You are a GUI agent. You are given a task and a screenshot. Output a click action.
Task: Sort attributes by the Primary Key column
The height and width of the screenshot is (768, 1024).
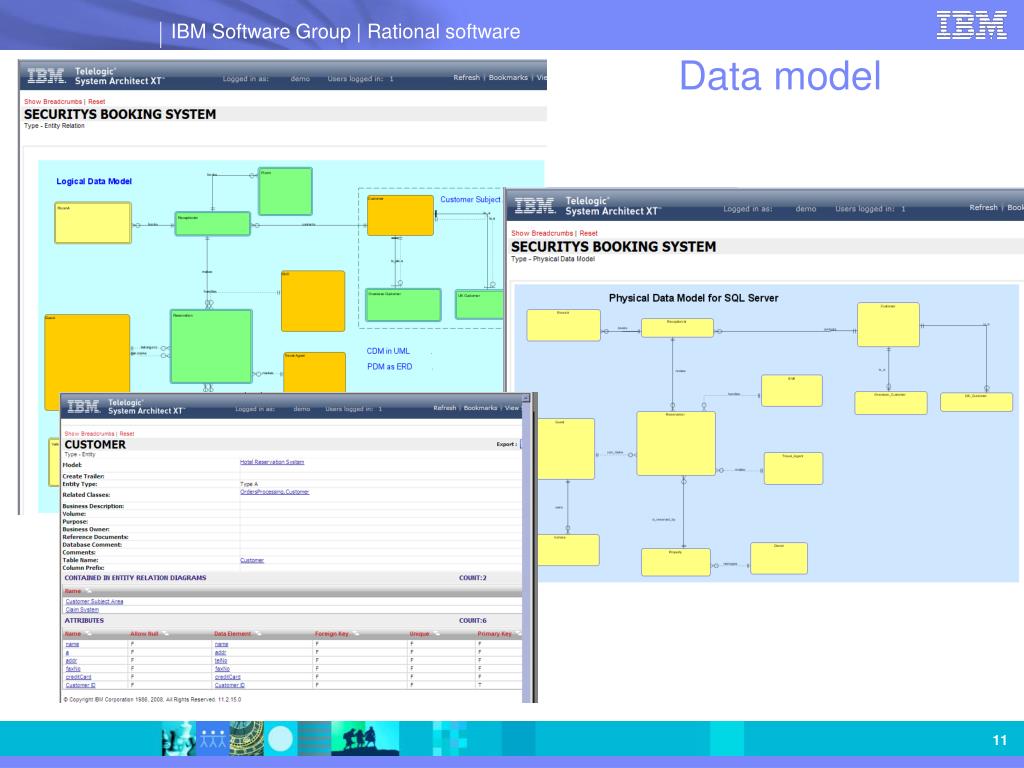[494, 633]
